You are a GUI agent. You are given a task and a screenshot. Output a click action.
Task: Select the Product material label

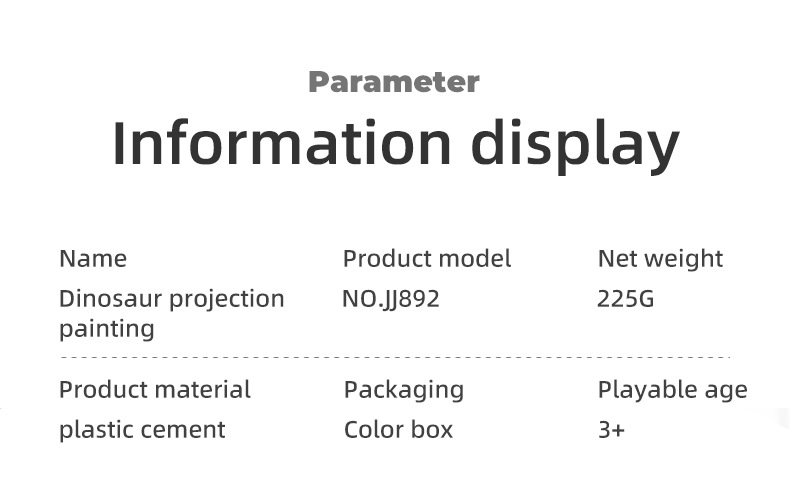(x=155, y=389)
